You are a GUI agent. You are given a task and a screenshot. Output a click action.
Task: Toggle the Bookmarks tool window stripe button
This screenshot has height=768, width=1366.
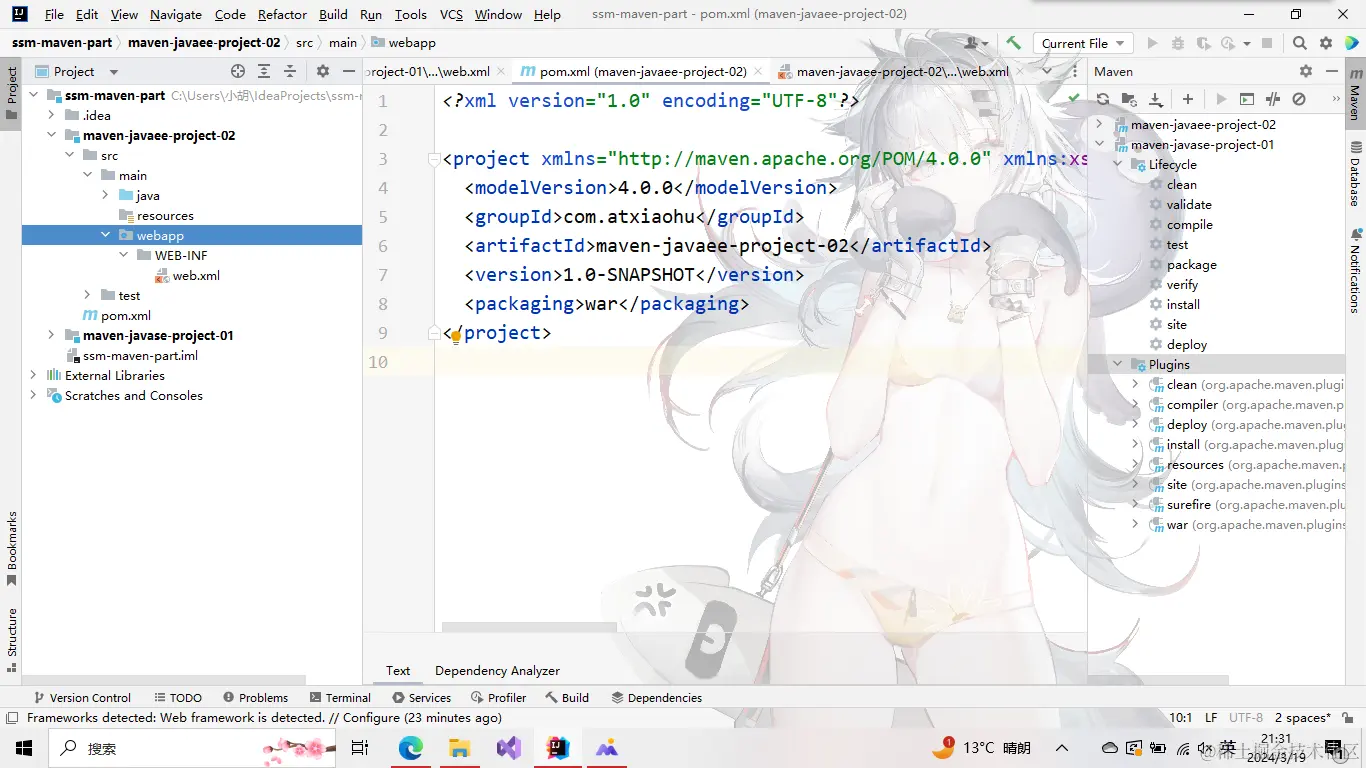(11, 549)
